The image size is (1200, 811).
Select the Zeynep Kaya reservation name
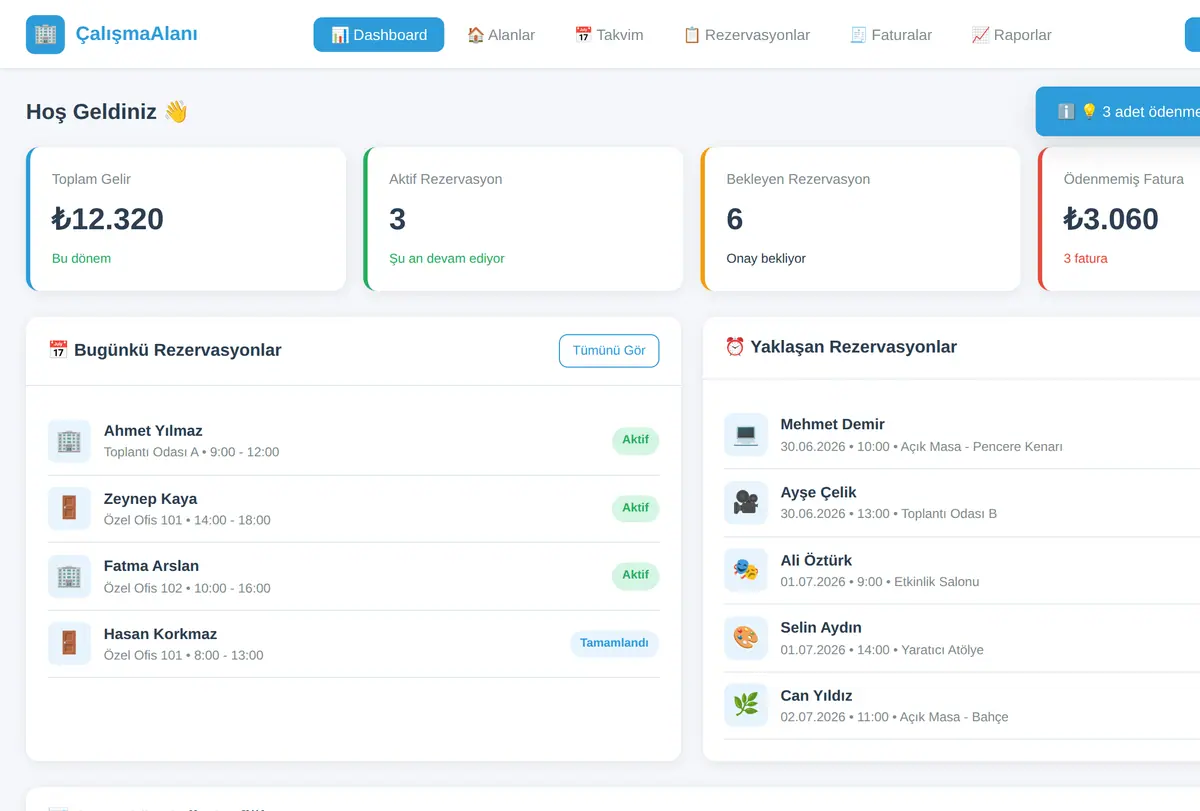tap(151, 499)
